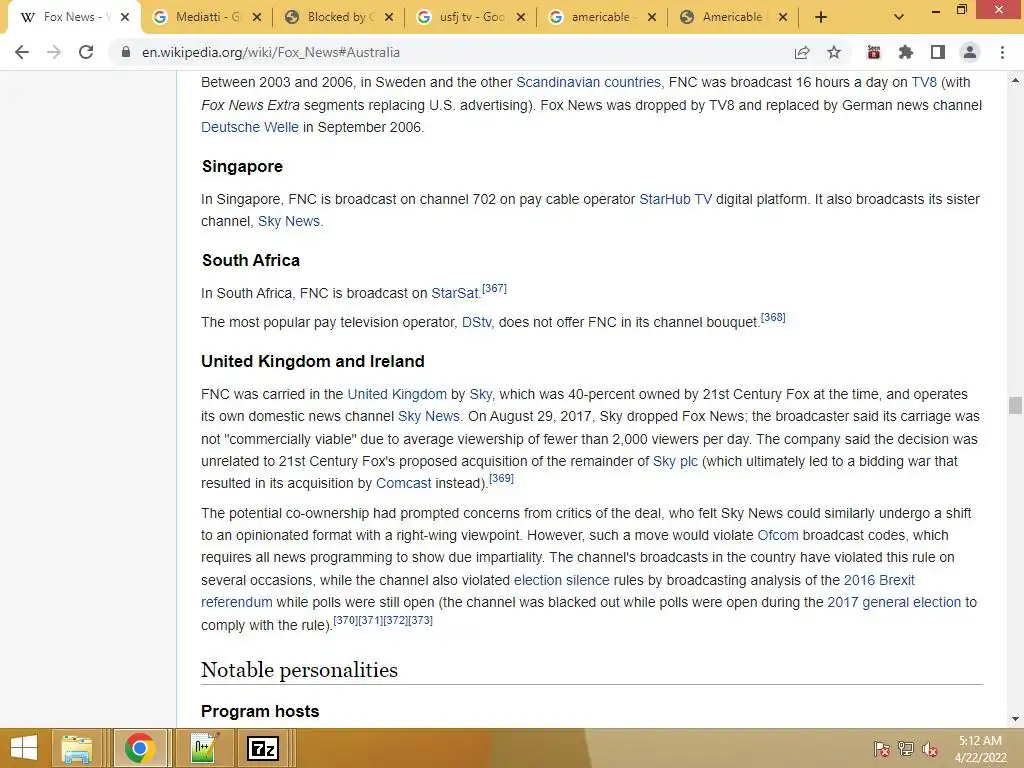Open the Ofcom link
The image size is (1024, 768).
click(x=778, y=536)
